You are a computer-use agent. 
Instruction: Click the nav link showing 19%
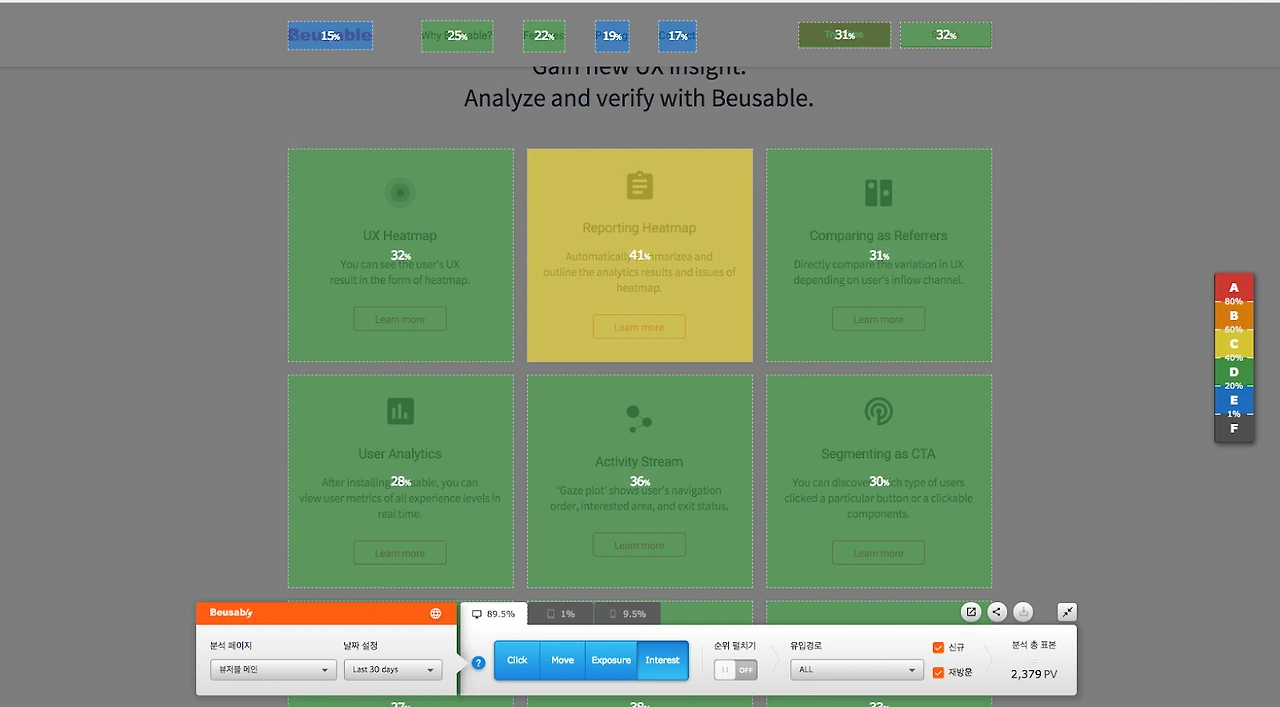pos(612,36)
